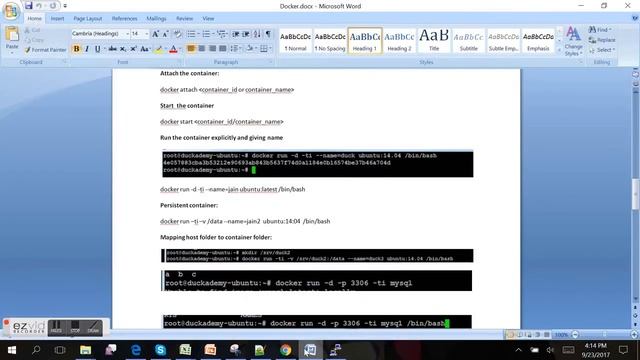Toggle underline formatting
640x360 pixels.
[x=97, y=49]
